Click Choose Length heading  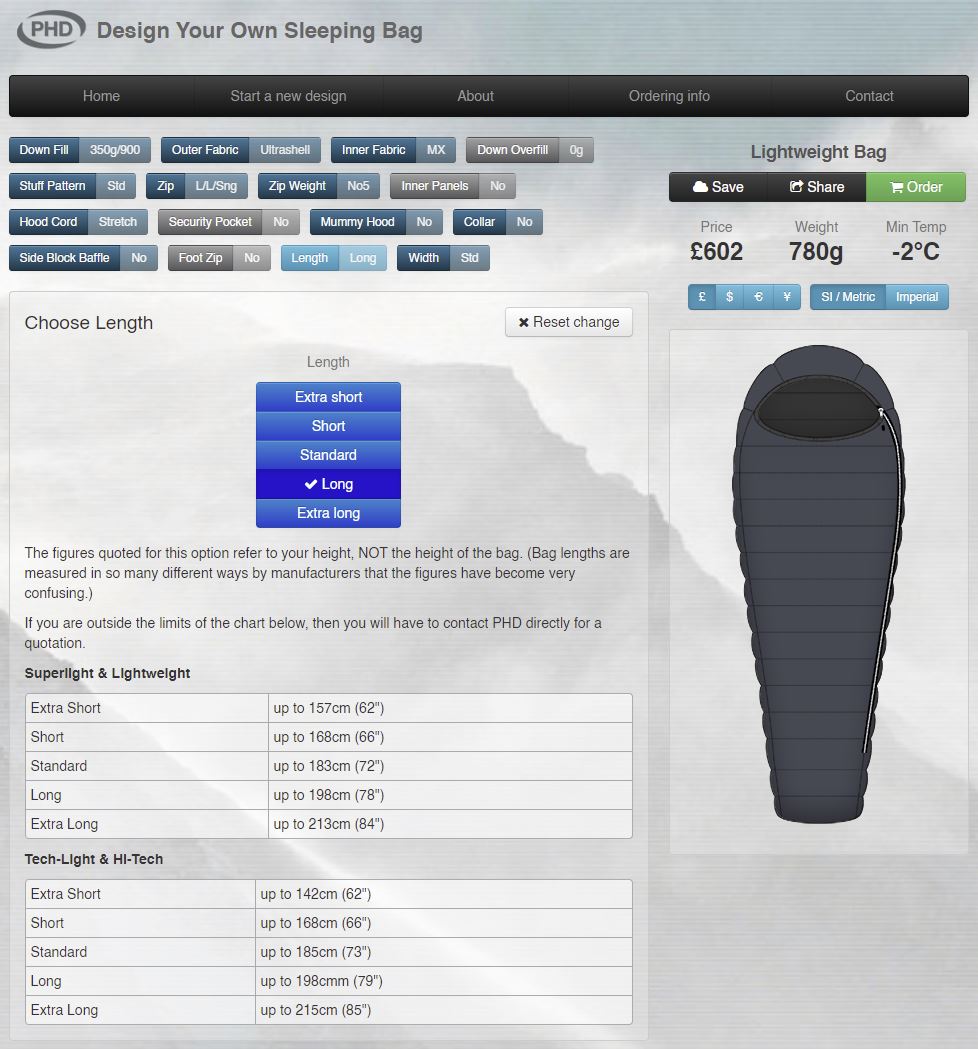(89, 322)
